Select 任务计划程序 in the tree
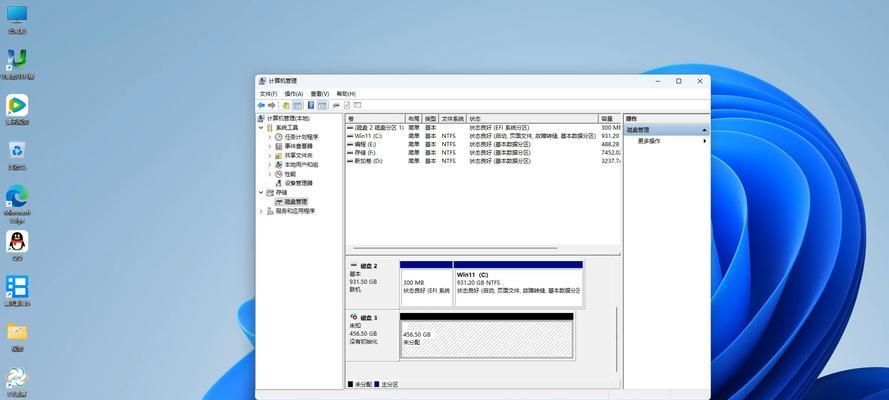The image size is (889, 400). pos(297,137)
